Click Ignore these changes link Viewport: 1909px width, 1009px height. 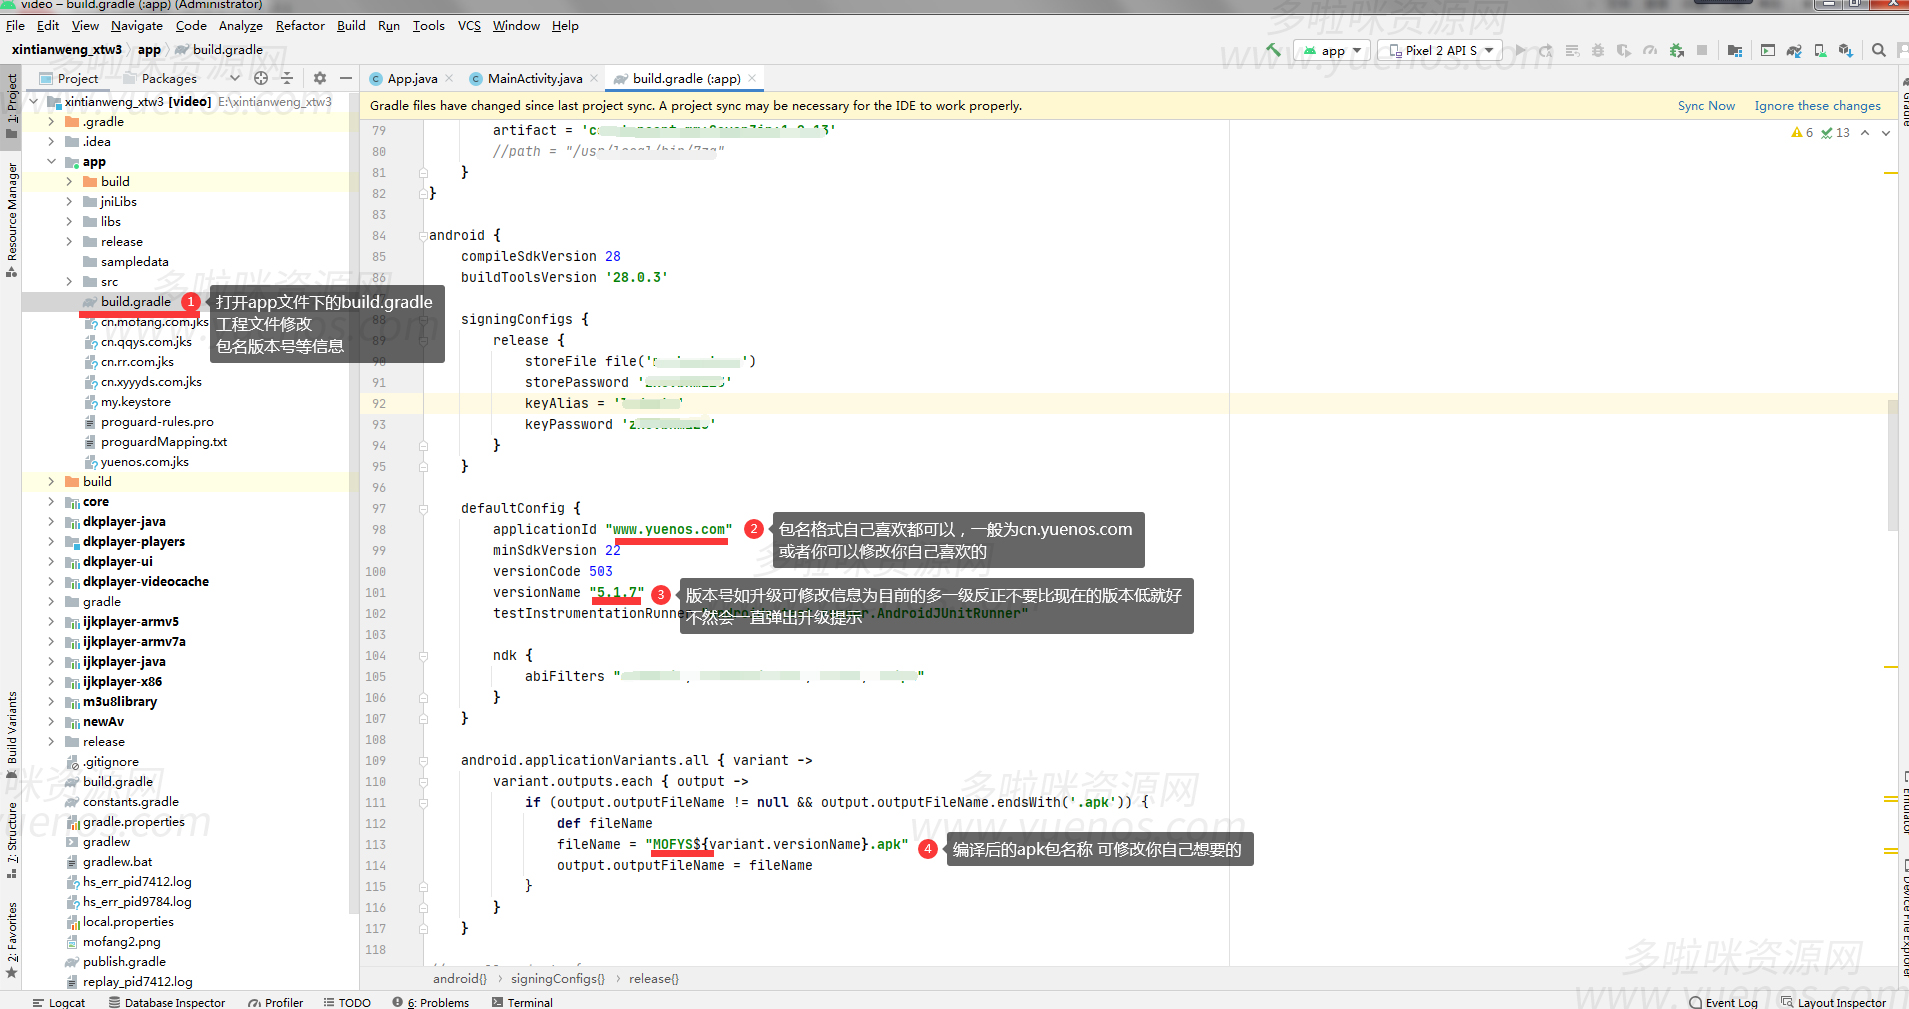tap(1817, 106)
